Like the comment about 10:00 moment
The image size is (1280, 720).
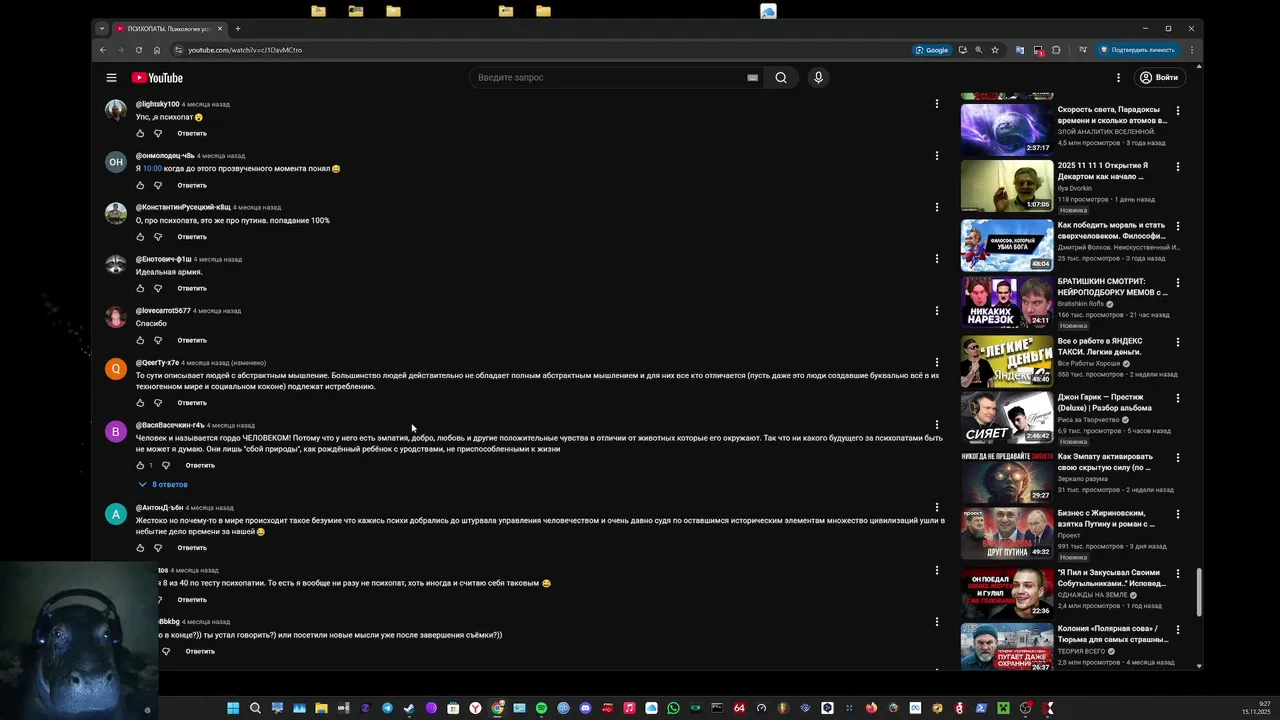pyautogui.click(x=140, y=185)
